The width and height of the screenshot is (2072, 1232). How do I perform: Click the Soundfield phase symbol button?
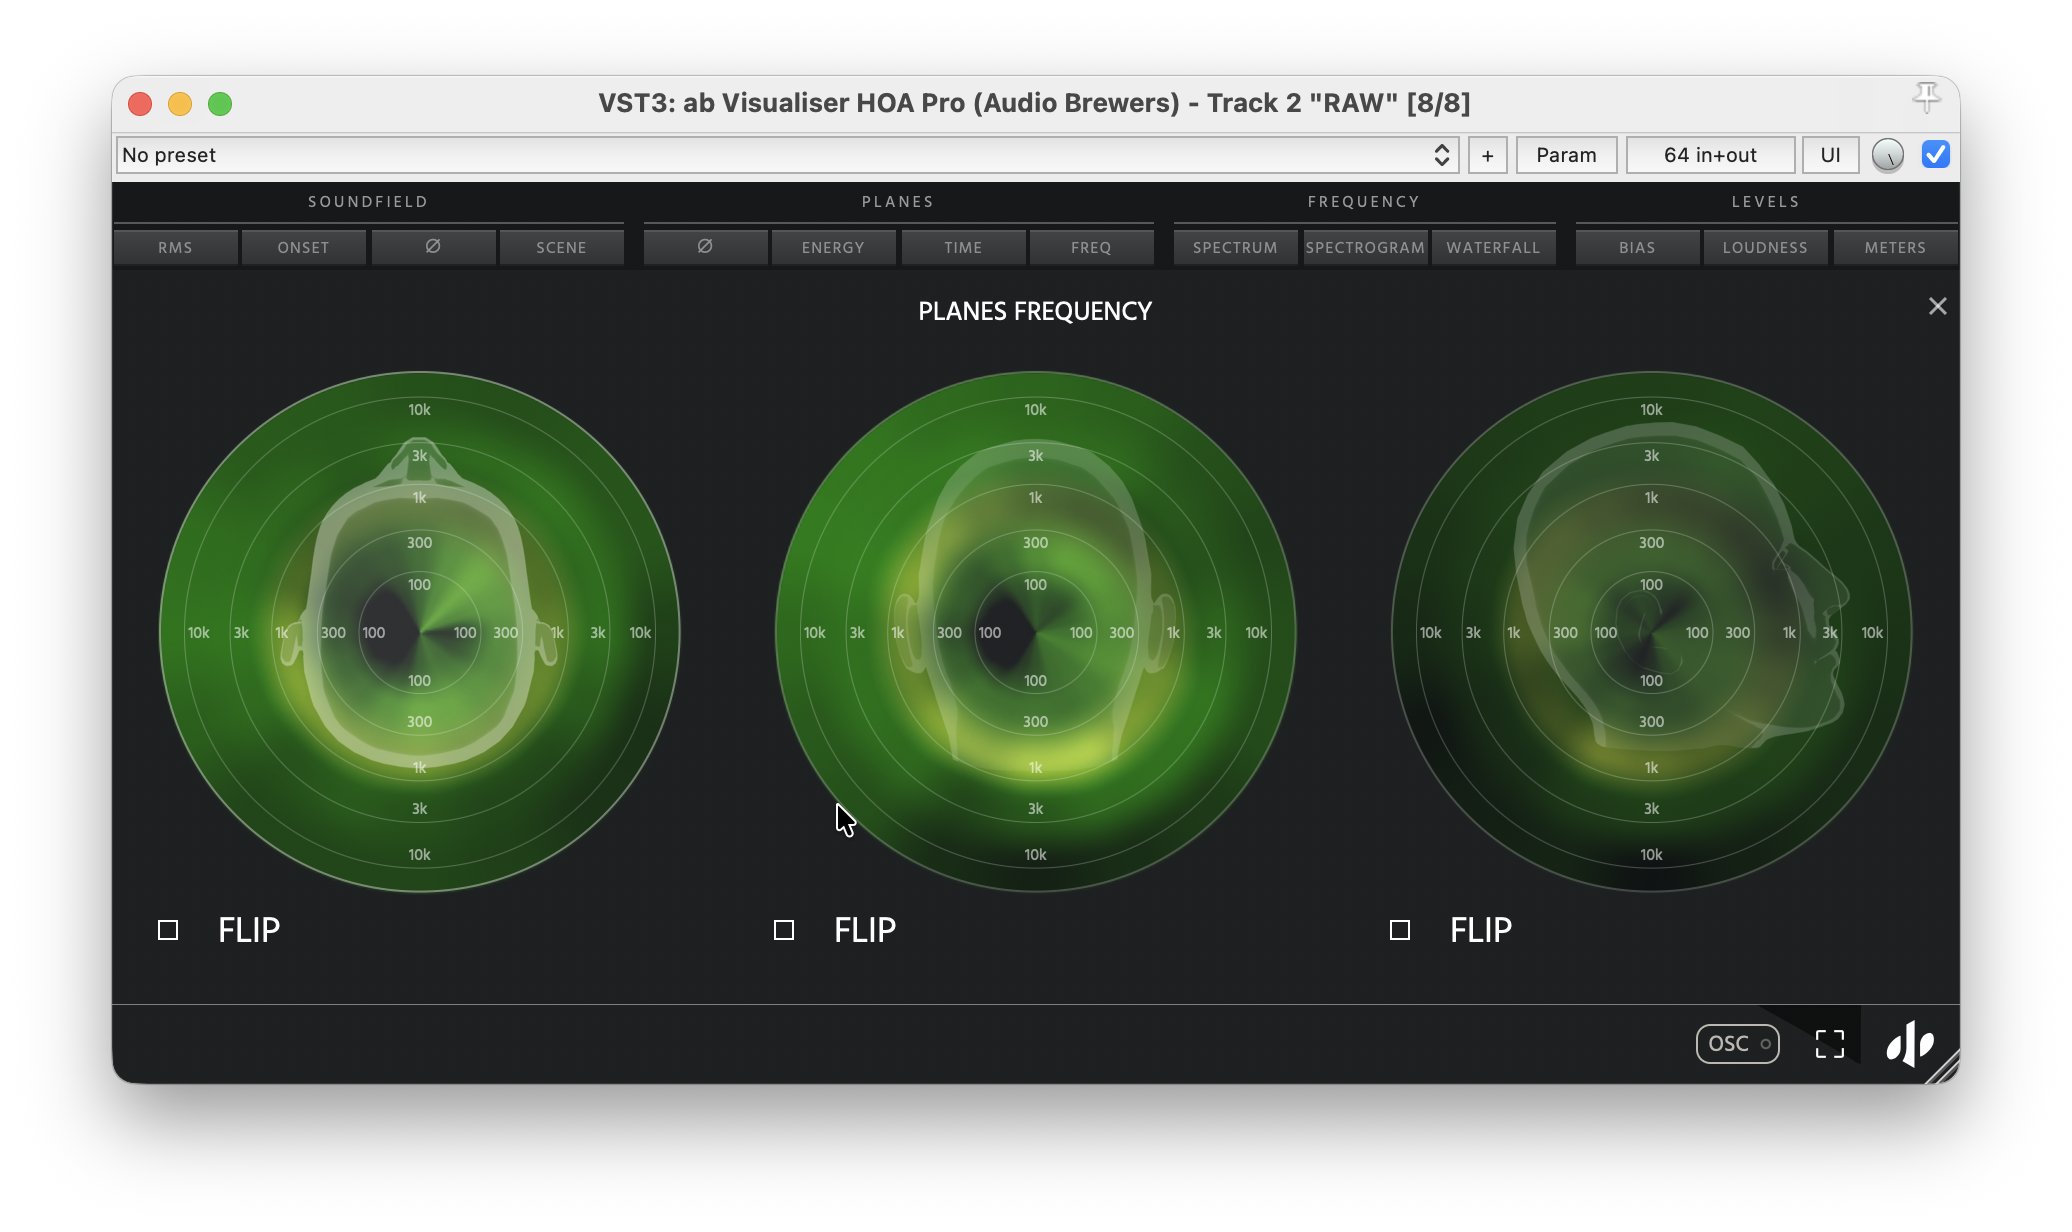(433, 247)
